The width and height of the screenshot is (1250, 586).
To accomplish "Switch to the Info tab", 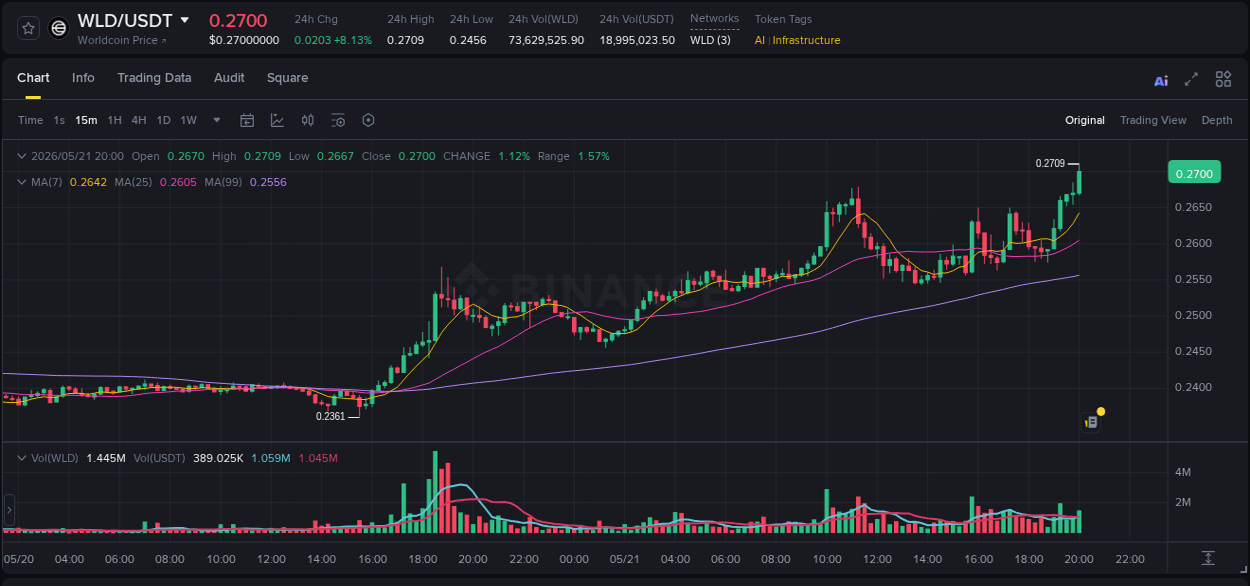I will tap(83, 78).
